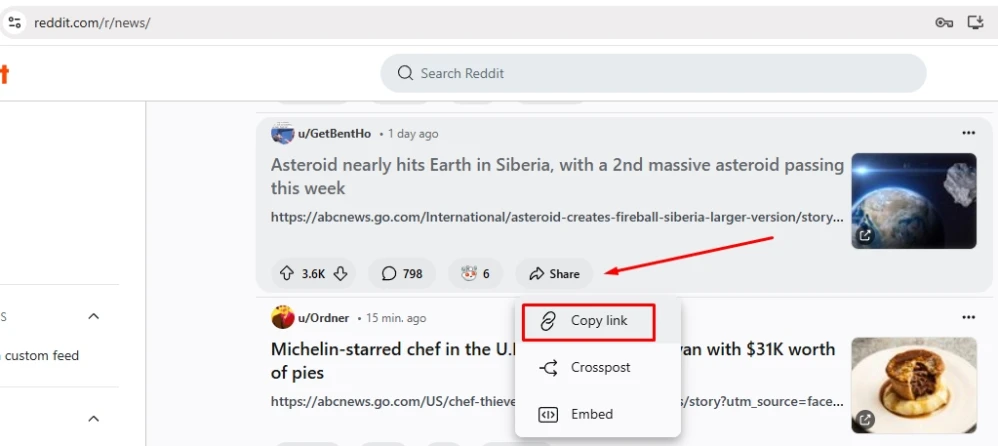Image resolution: width=998 pixels, height=446 pixels.
Task: Open u/Ordner user profile
Action: click(x=323, y=318)
